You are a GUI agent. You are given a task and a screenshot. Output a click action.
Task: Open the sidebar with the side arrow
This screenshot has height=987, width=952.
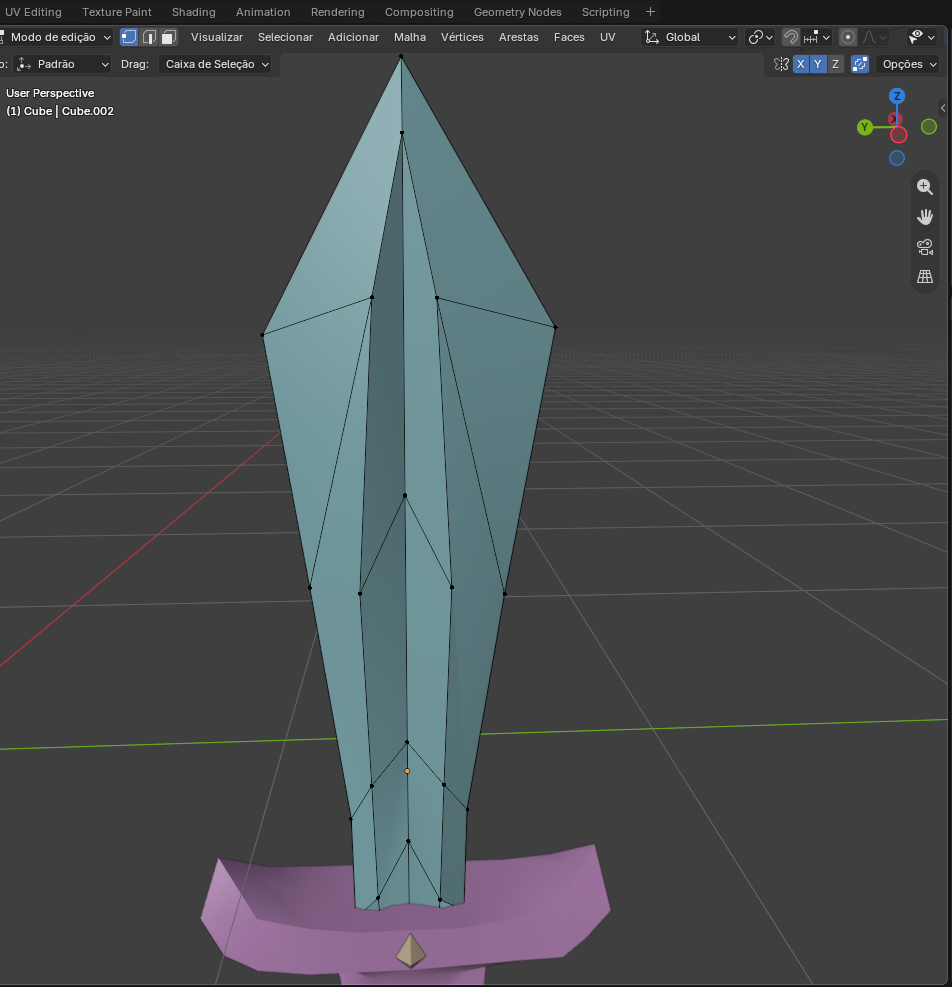tap(943, 108)
